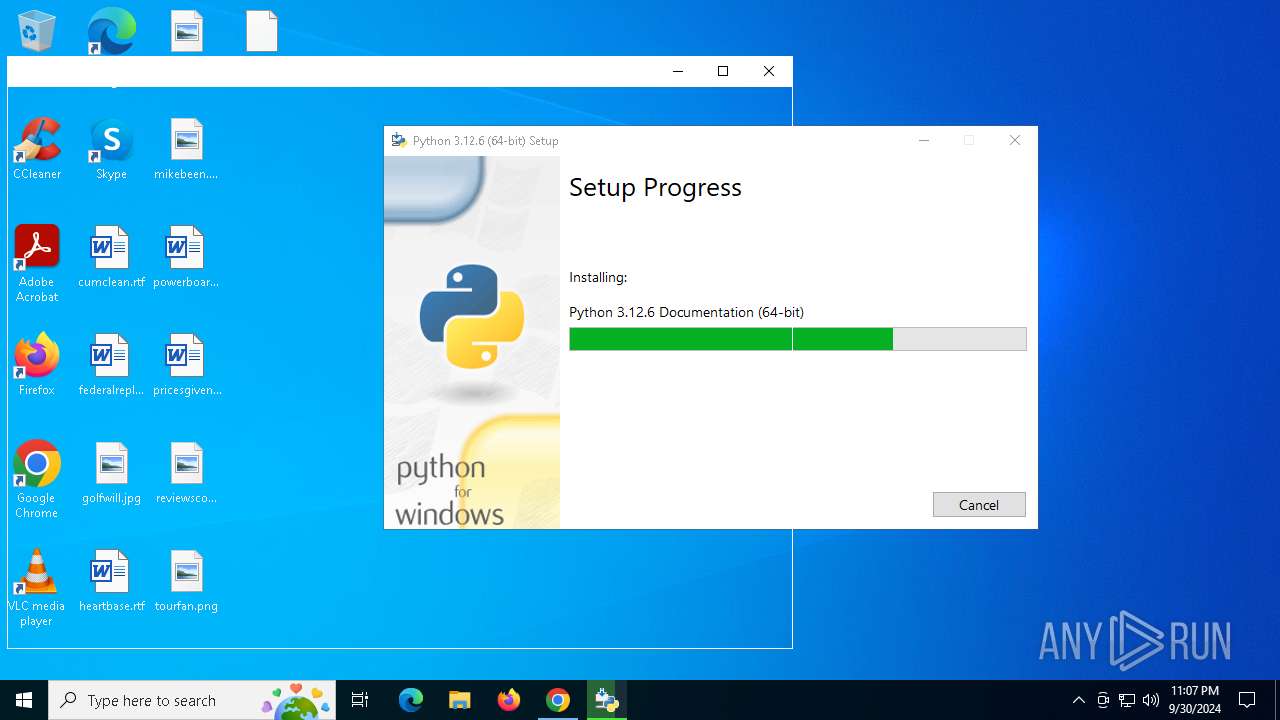This screenshot has width=1280, height=720.
Task: Select the heartbase.rtf document icon
Action: [111, 581]
